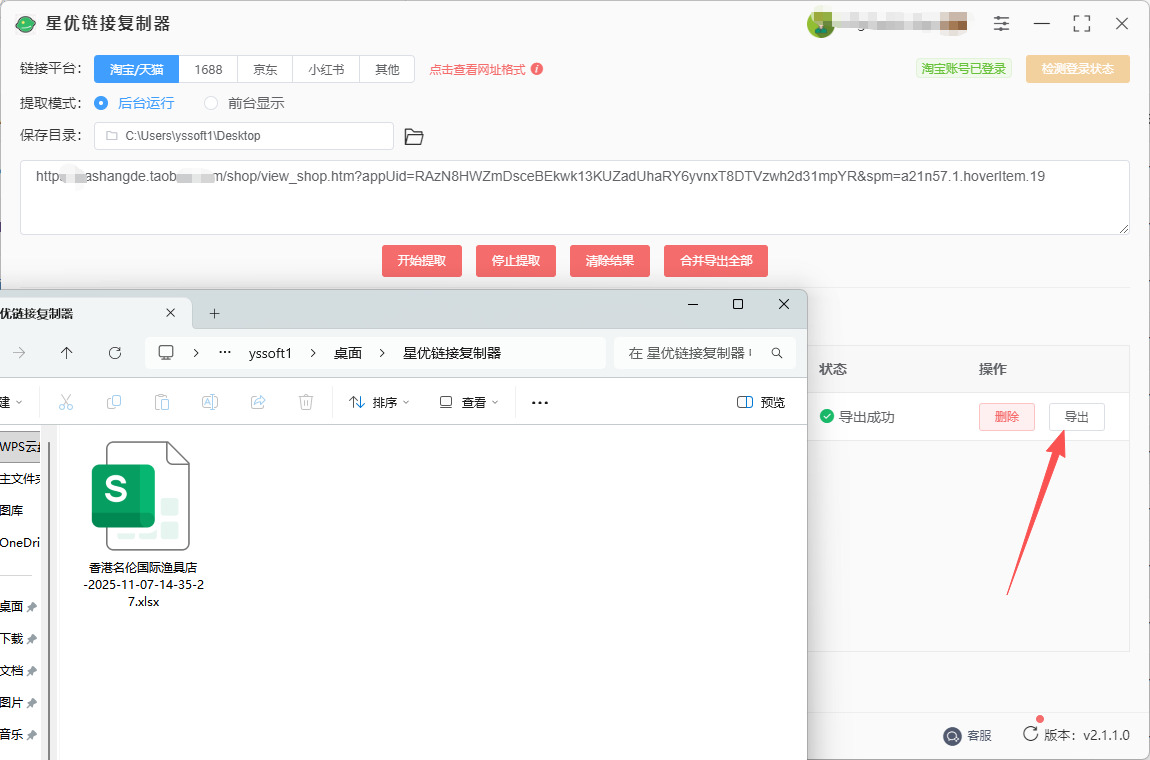This screenshot has height=760, width=1150.
Task: Switch to the 京东 platform tab
Action: click(265, 70)
